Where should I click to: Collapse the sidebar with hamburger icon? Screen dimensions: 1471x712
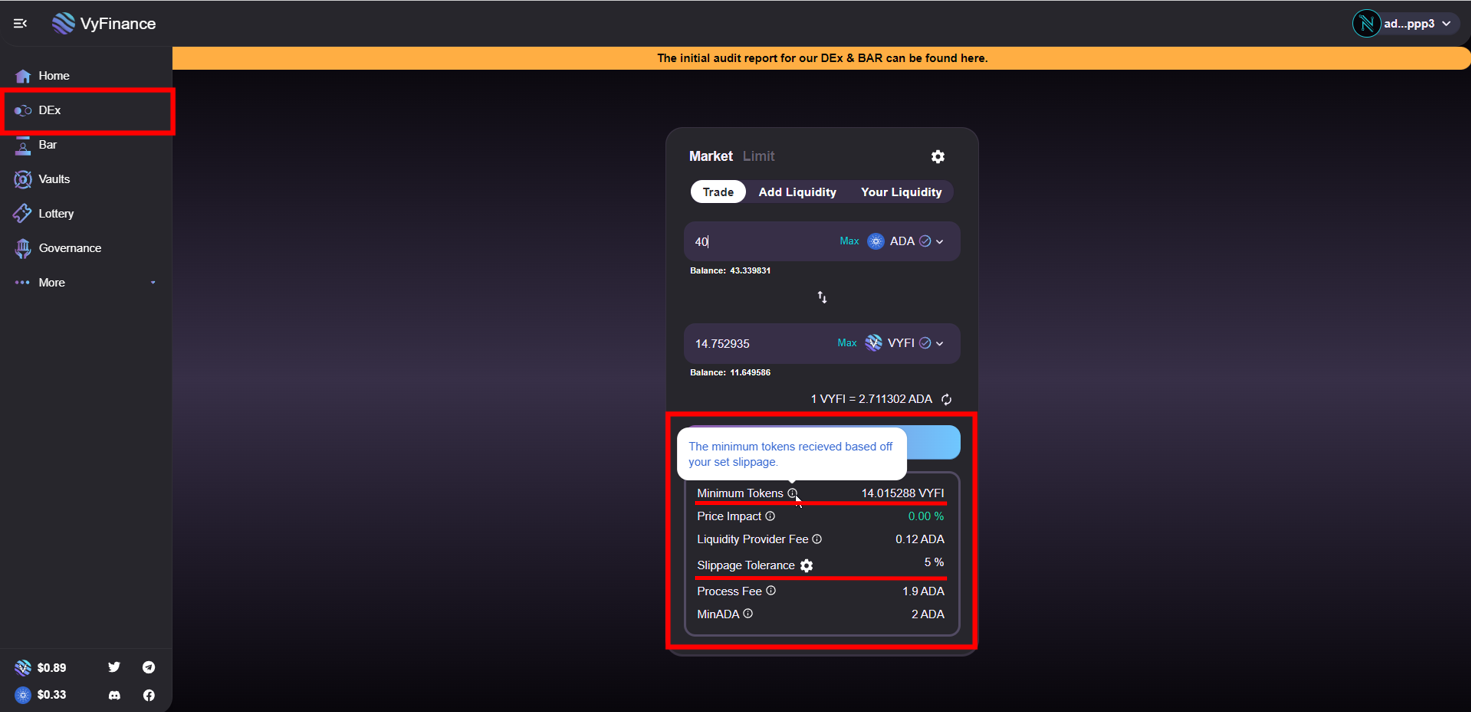pyautogui.click(x=20, y=23)
